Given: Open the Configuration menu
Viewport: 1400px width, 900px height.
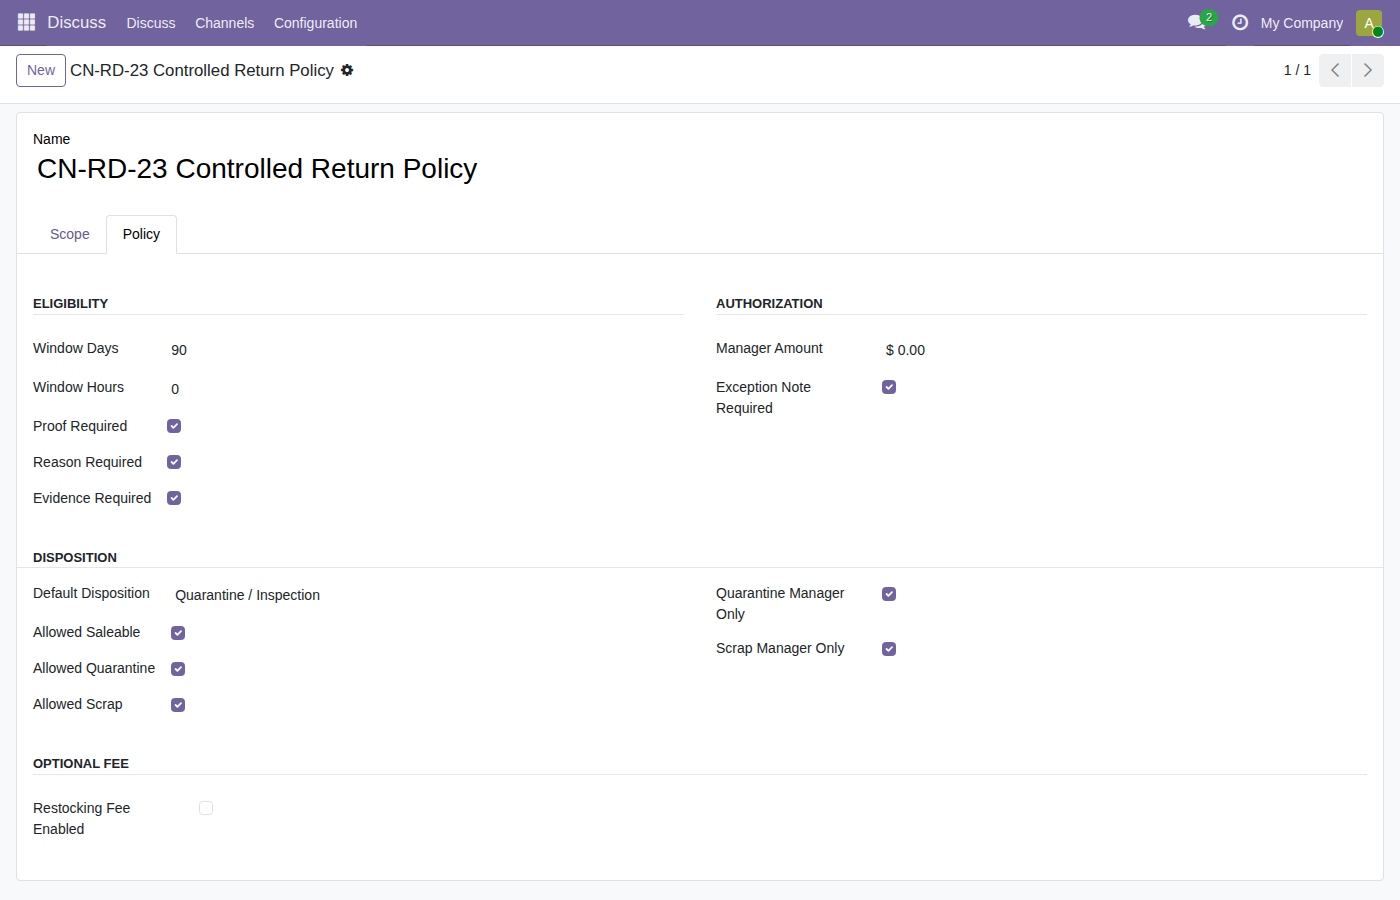Looking at the screenshot, I should [x=315, y=23].
